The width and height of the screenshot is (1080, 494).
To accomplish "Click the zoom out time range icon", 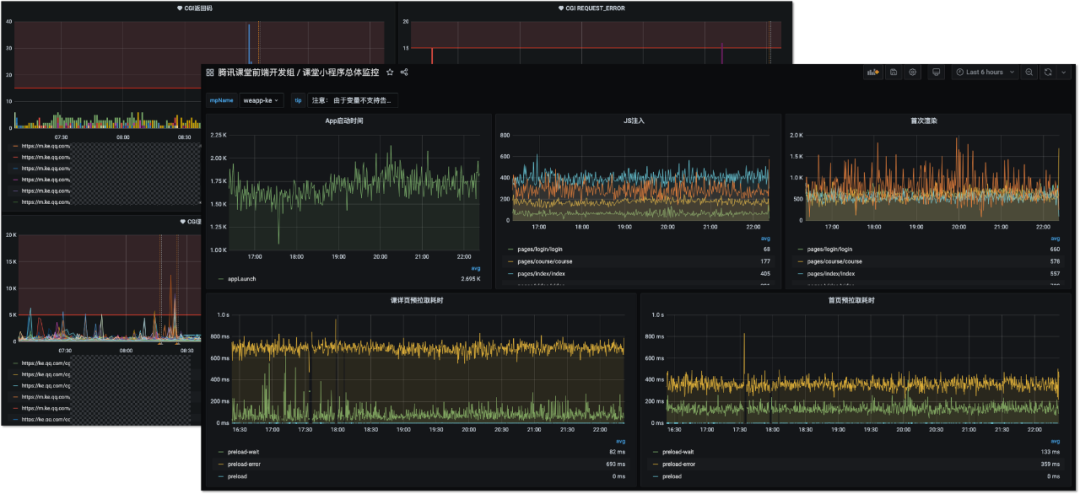I will pos(1029,72).
